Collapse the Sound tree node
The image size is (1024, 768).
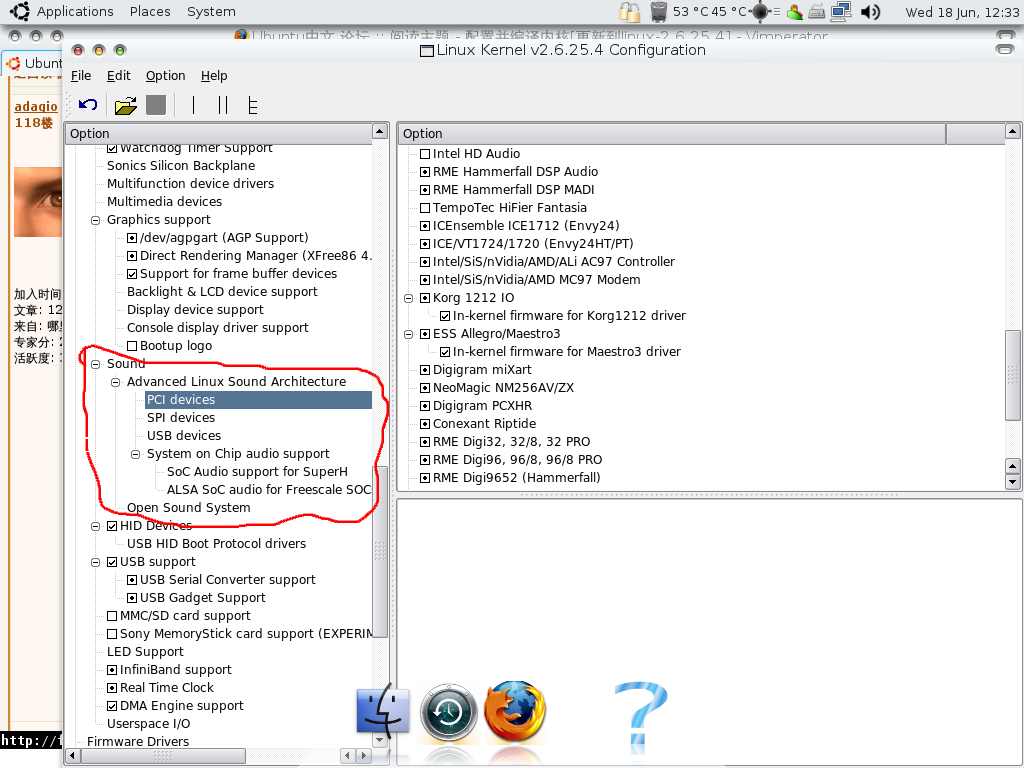pyautogui.click(x=95, y=364)
